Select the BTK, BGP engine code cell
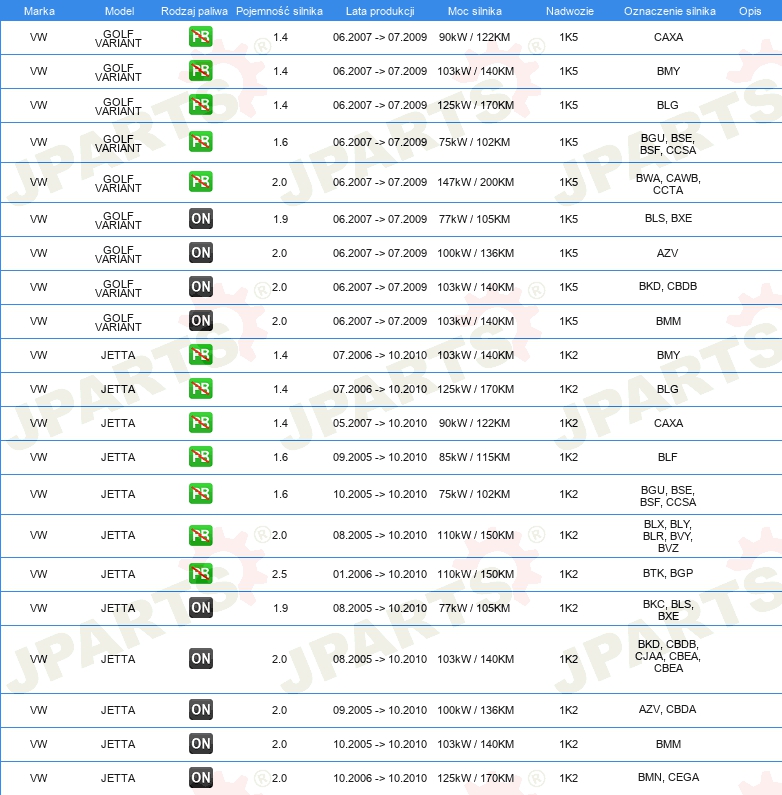The width and height of the screenshot is (782, 795). coord(668,573)
